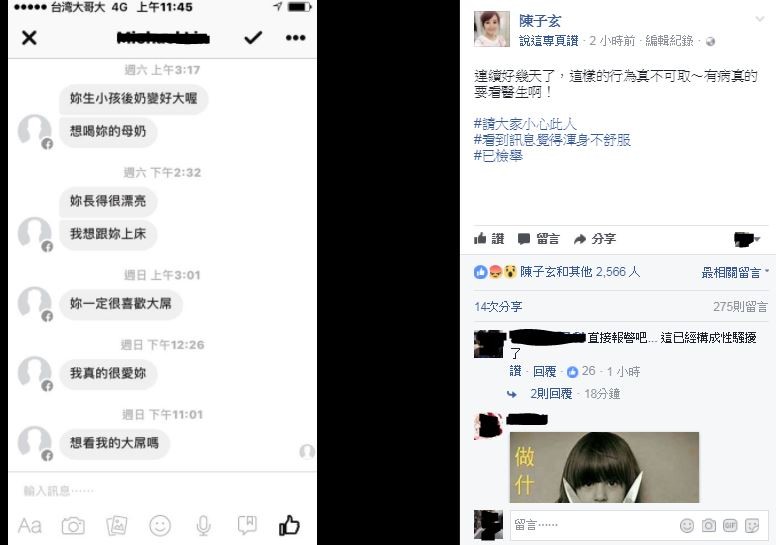Open the 最相關留言 comment sorting dropdown

pyautogui.click(x=735, y=272)
